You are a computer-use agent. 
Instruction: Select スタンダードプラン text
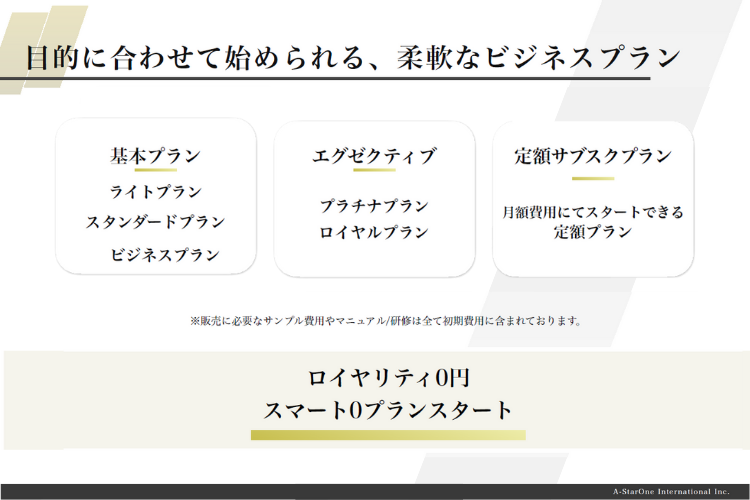pos(155,222)
